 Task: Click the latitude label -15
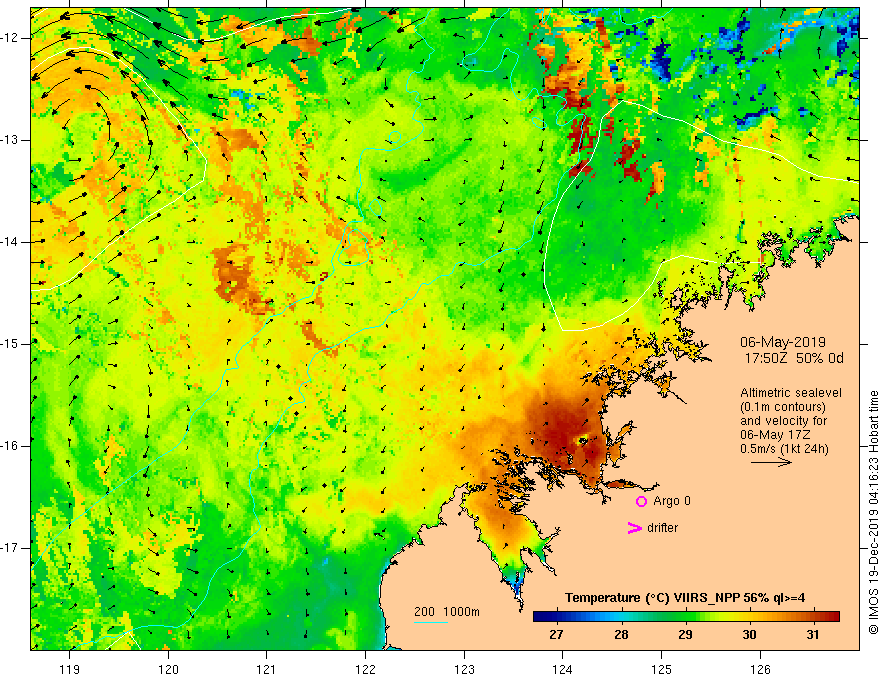click(10, 344)
